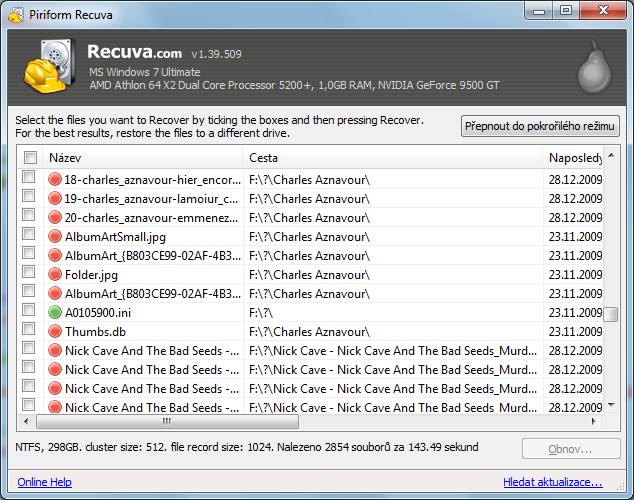Click the Piriform pear logo
The height and width of the screenshot is (500, 635).
(x=594, y=68)
